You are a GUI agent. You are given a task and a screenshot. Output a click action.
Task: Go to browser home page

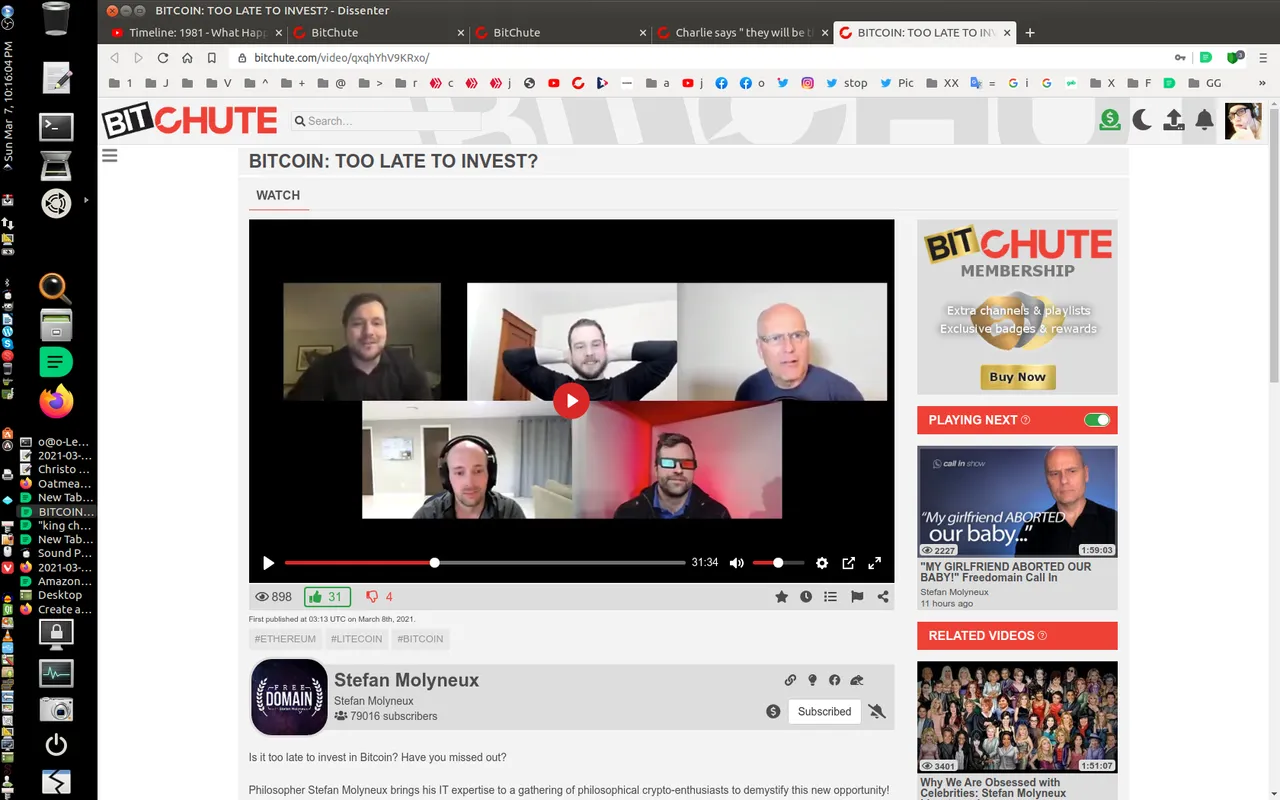pos(187,58)
